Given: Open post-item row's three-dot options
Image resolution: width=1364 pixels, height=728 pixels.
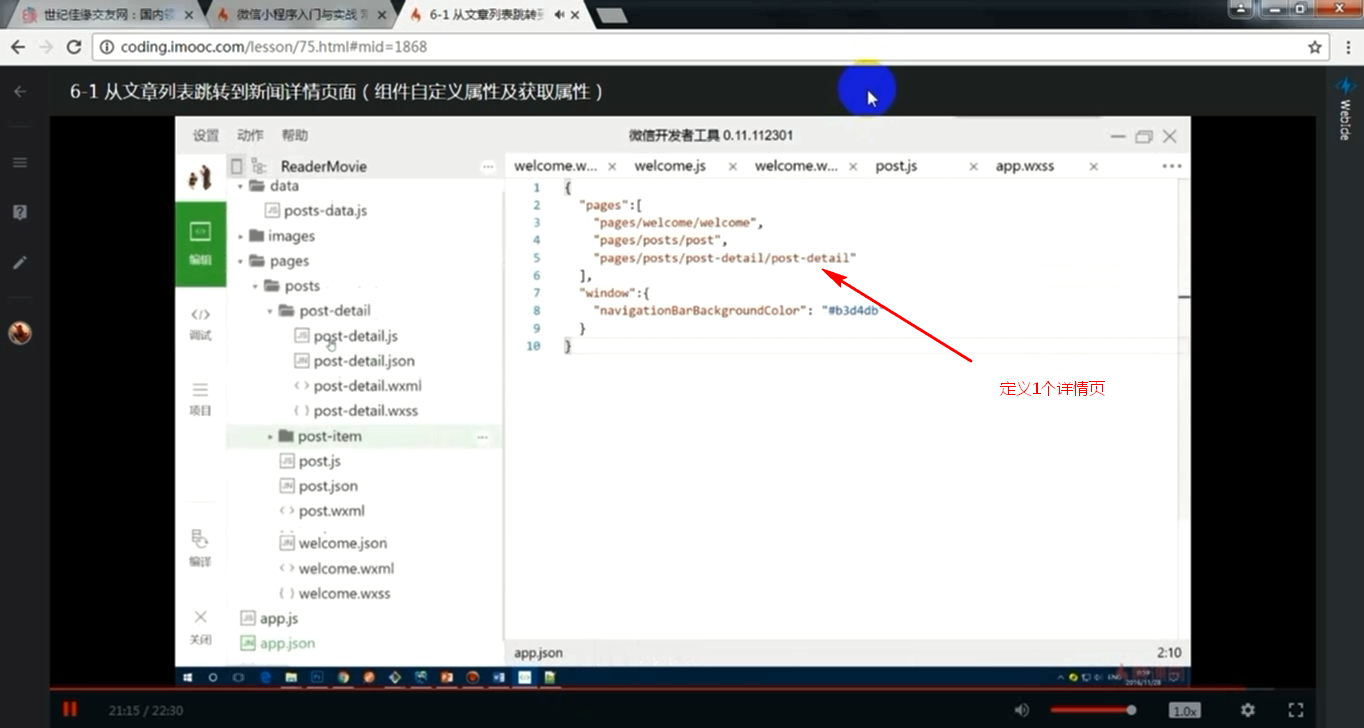Looking at the screenshot, I should 482,437.
